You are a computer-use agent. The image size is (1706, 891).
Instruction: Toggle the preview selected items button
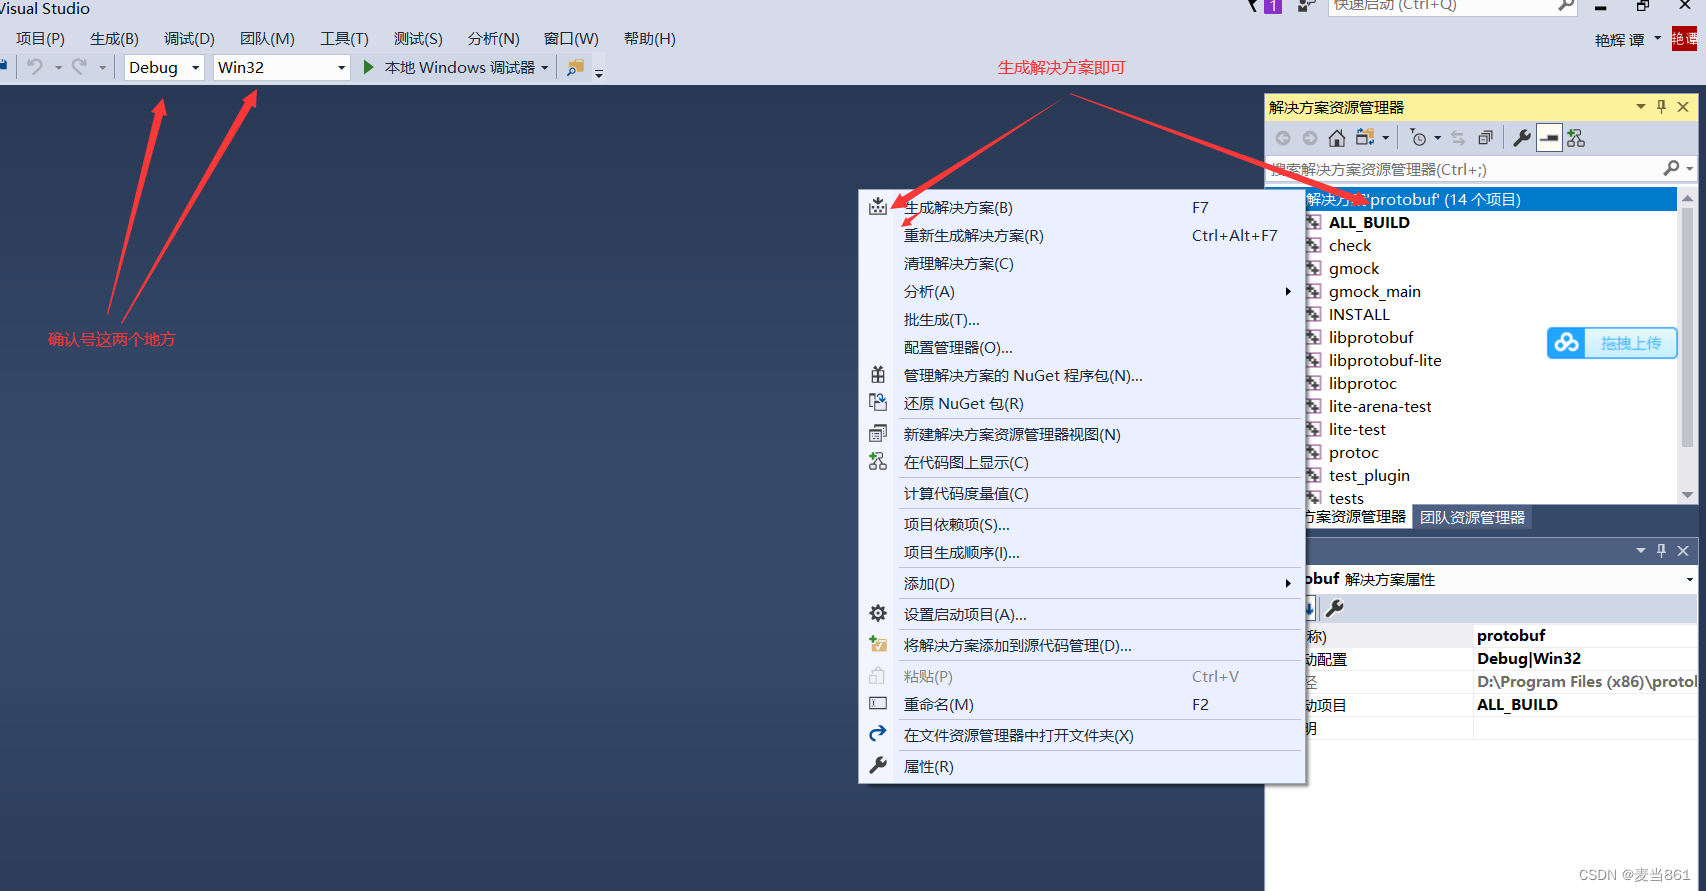click(1549, 138)
